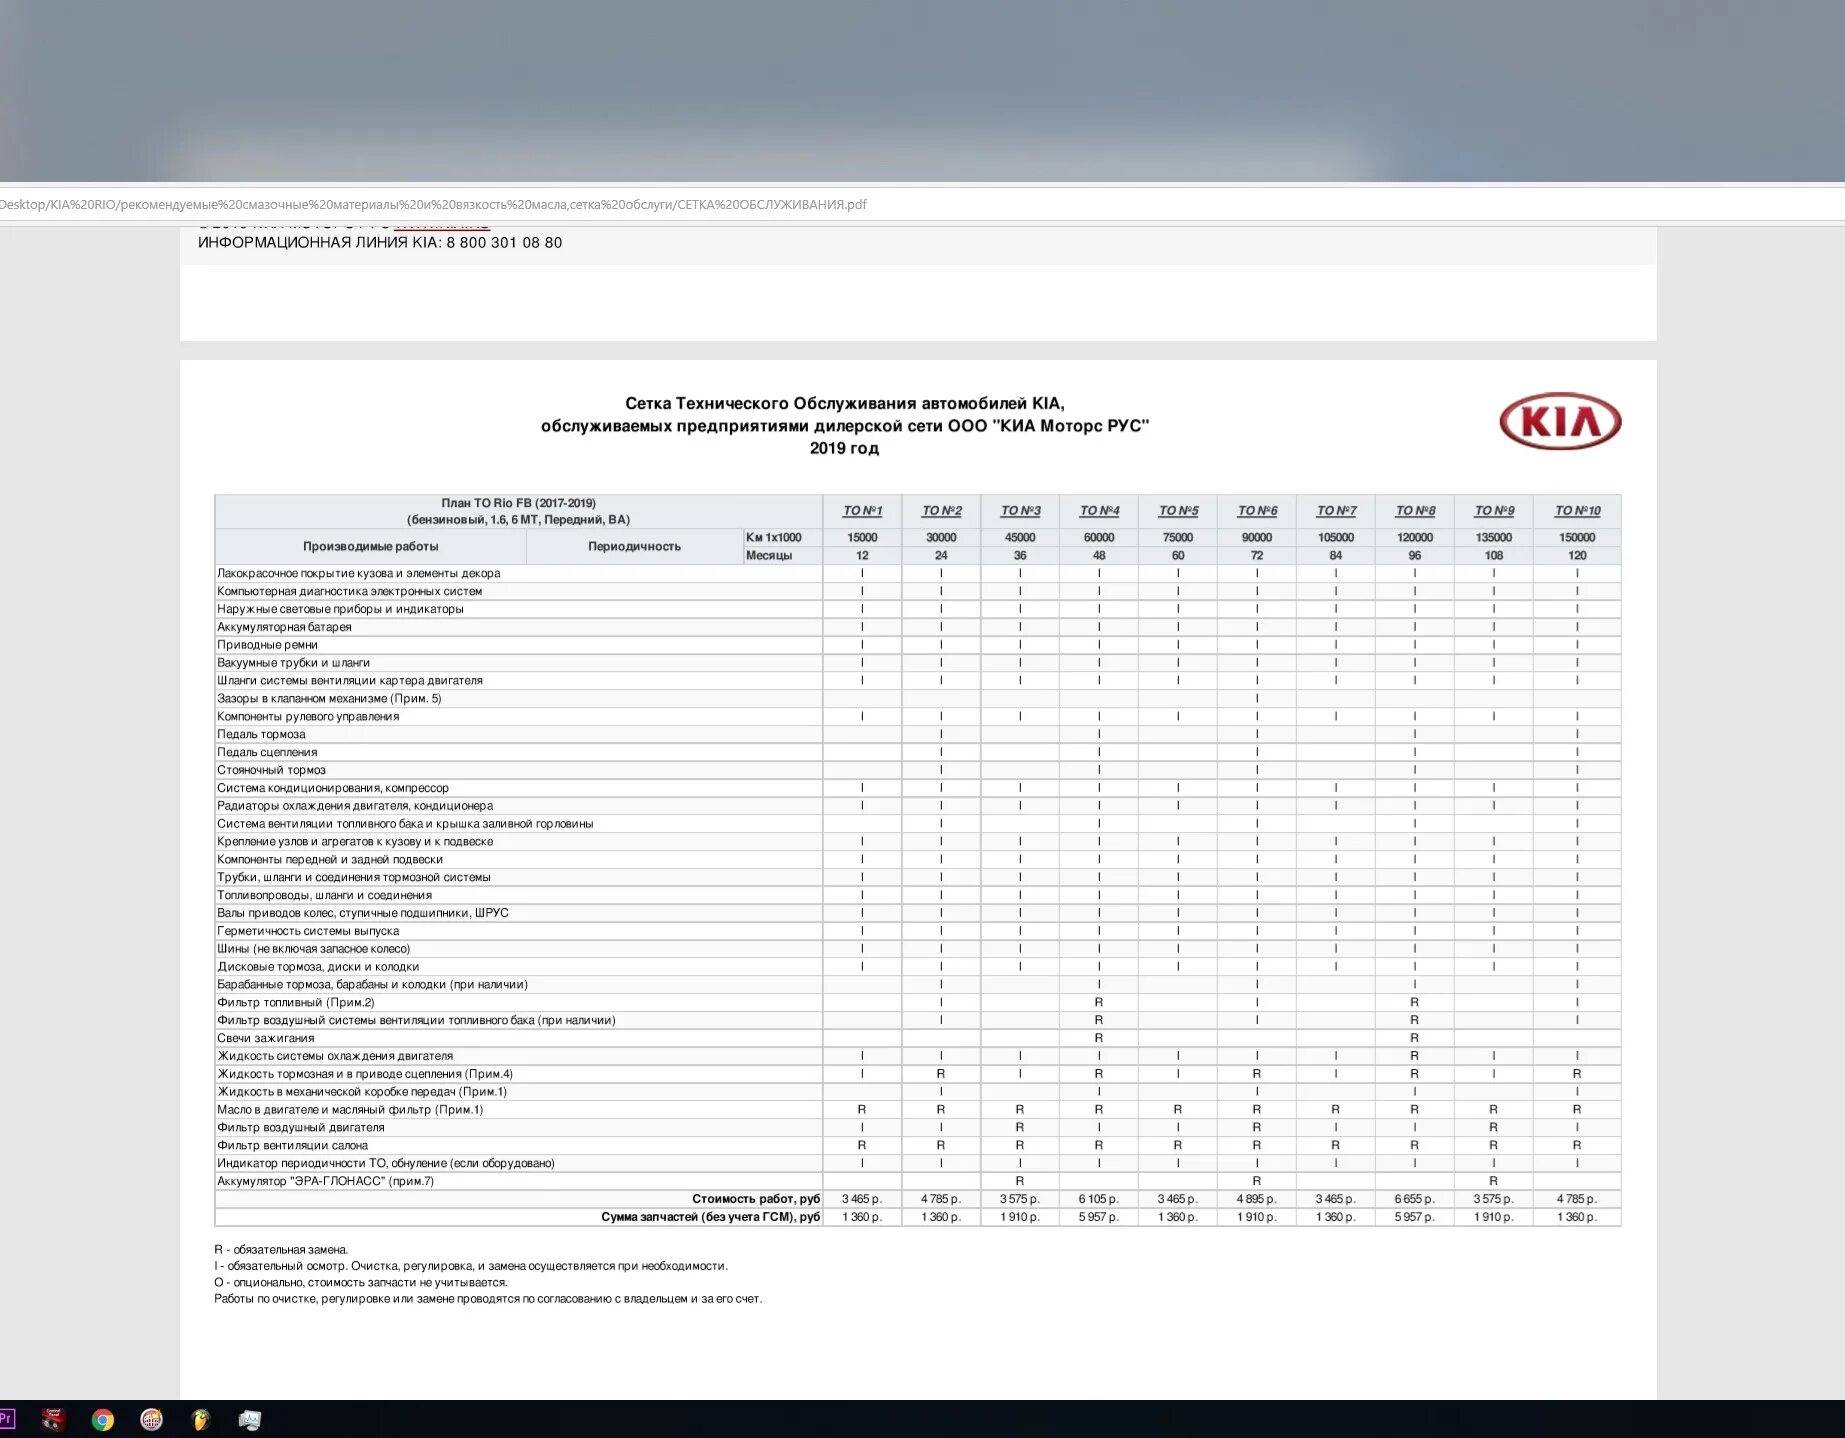Select row 'Фильтр топливный (Прим.2)'
Image resolution: width=1845 pixels, height=1438 pixels.
(x=917, y=1002)
